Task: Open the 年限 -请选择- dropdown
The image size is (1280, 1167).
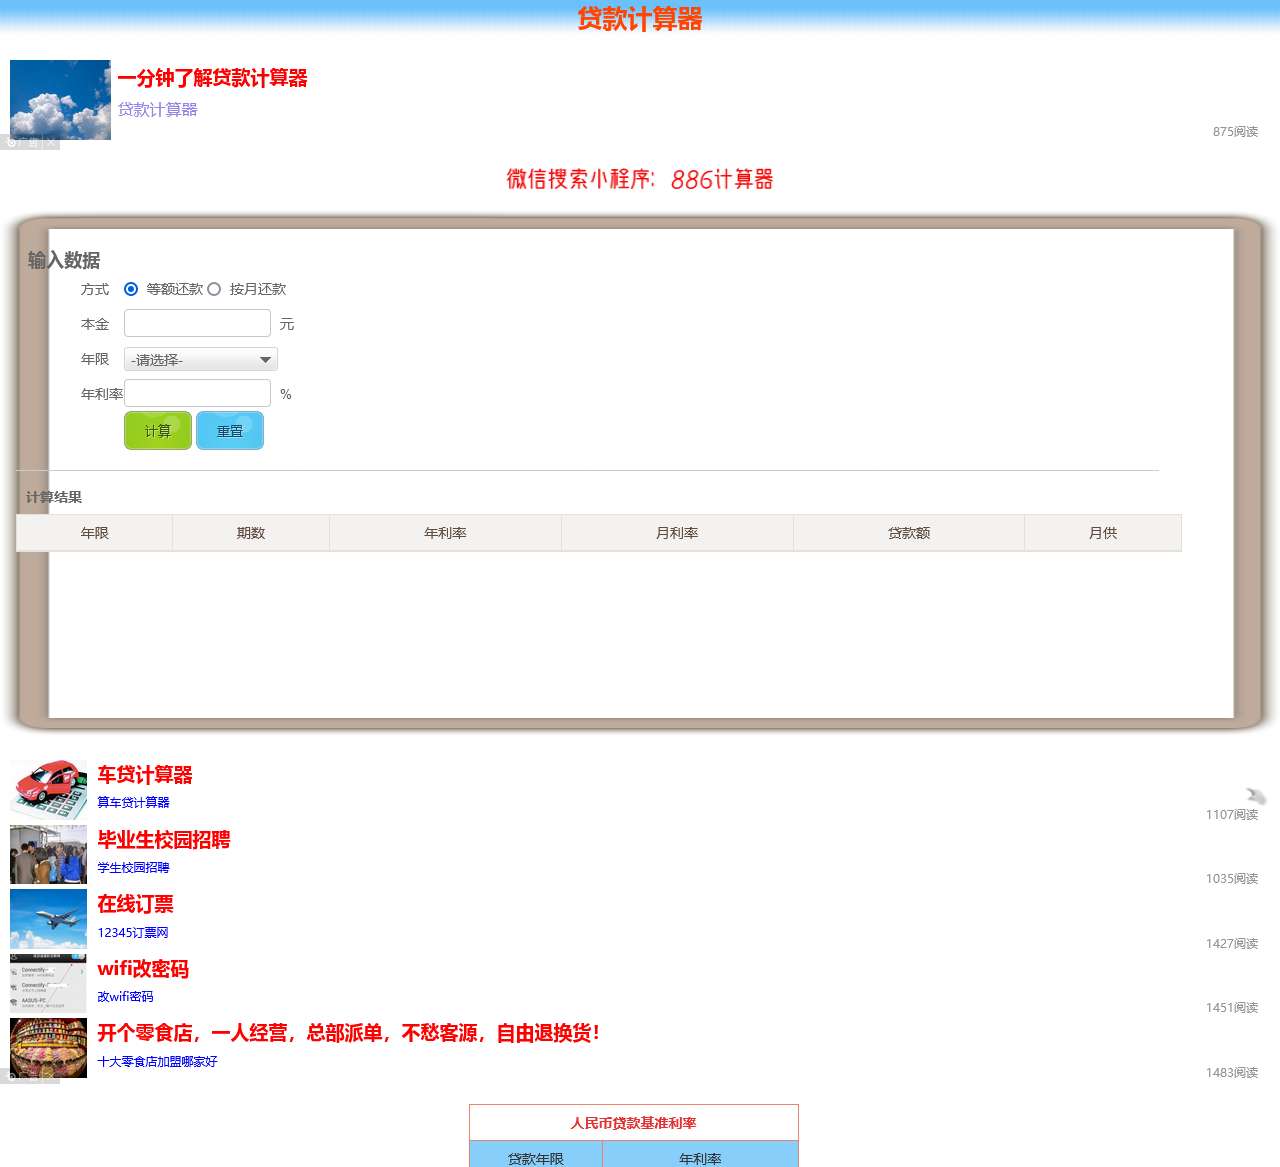Action: pyautogui.click(x=201, y=359)
